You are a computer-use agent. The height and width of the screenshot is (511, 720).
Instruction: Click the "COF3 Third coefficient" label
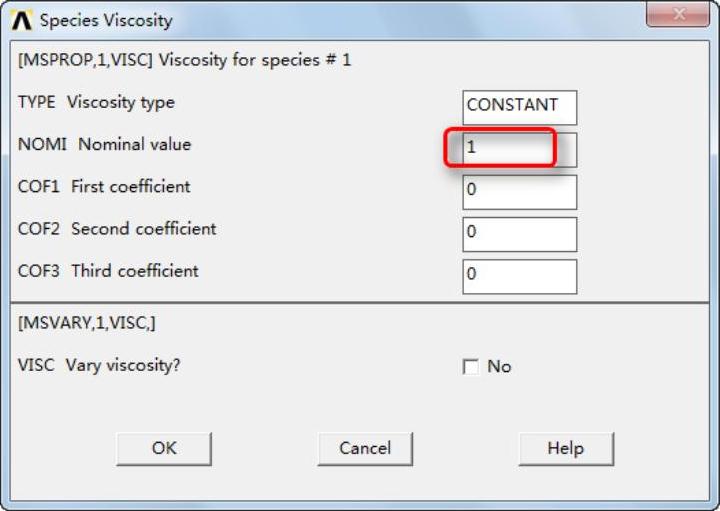pos(108,270)
